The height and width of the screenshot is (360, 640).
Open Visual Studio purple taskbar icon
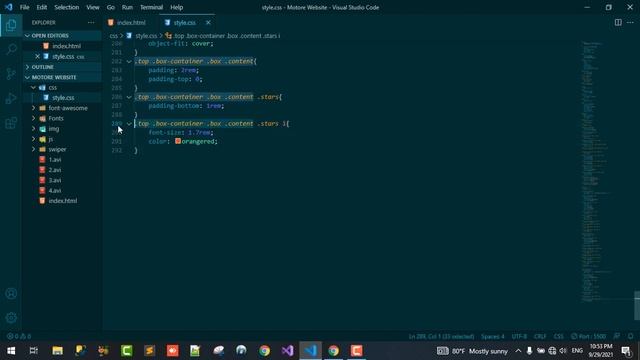point(287,351)
